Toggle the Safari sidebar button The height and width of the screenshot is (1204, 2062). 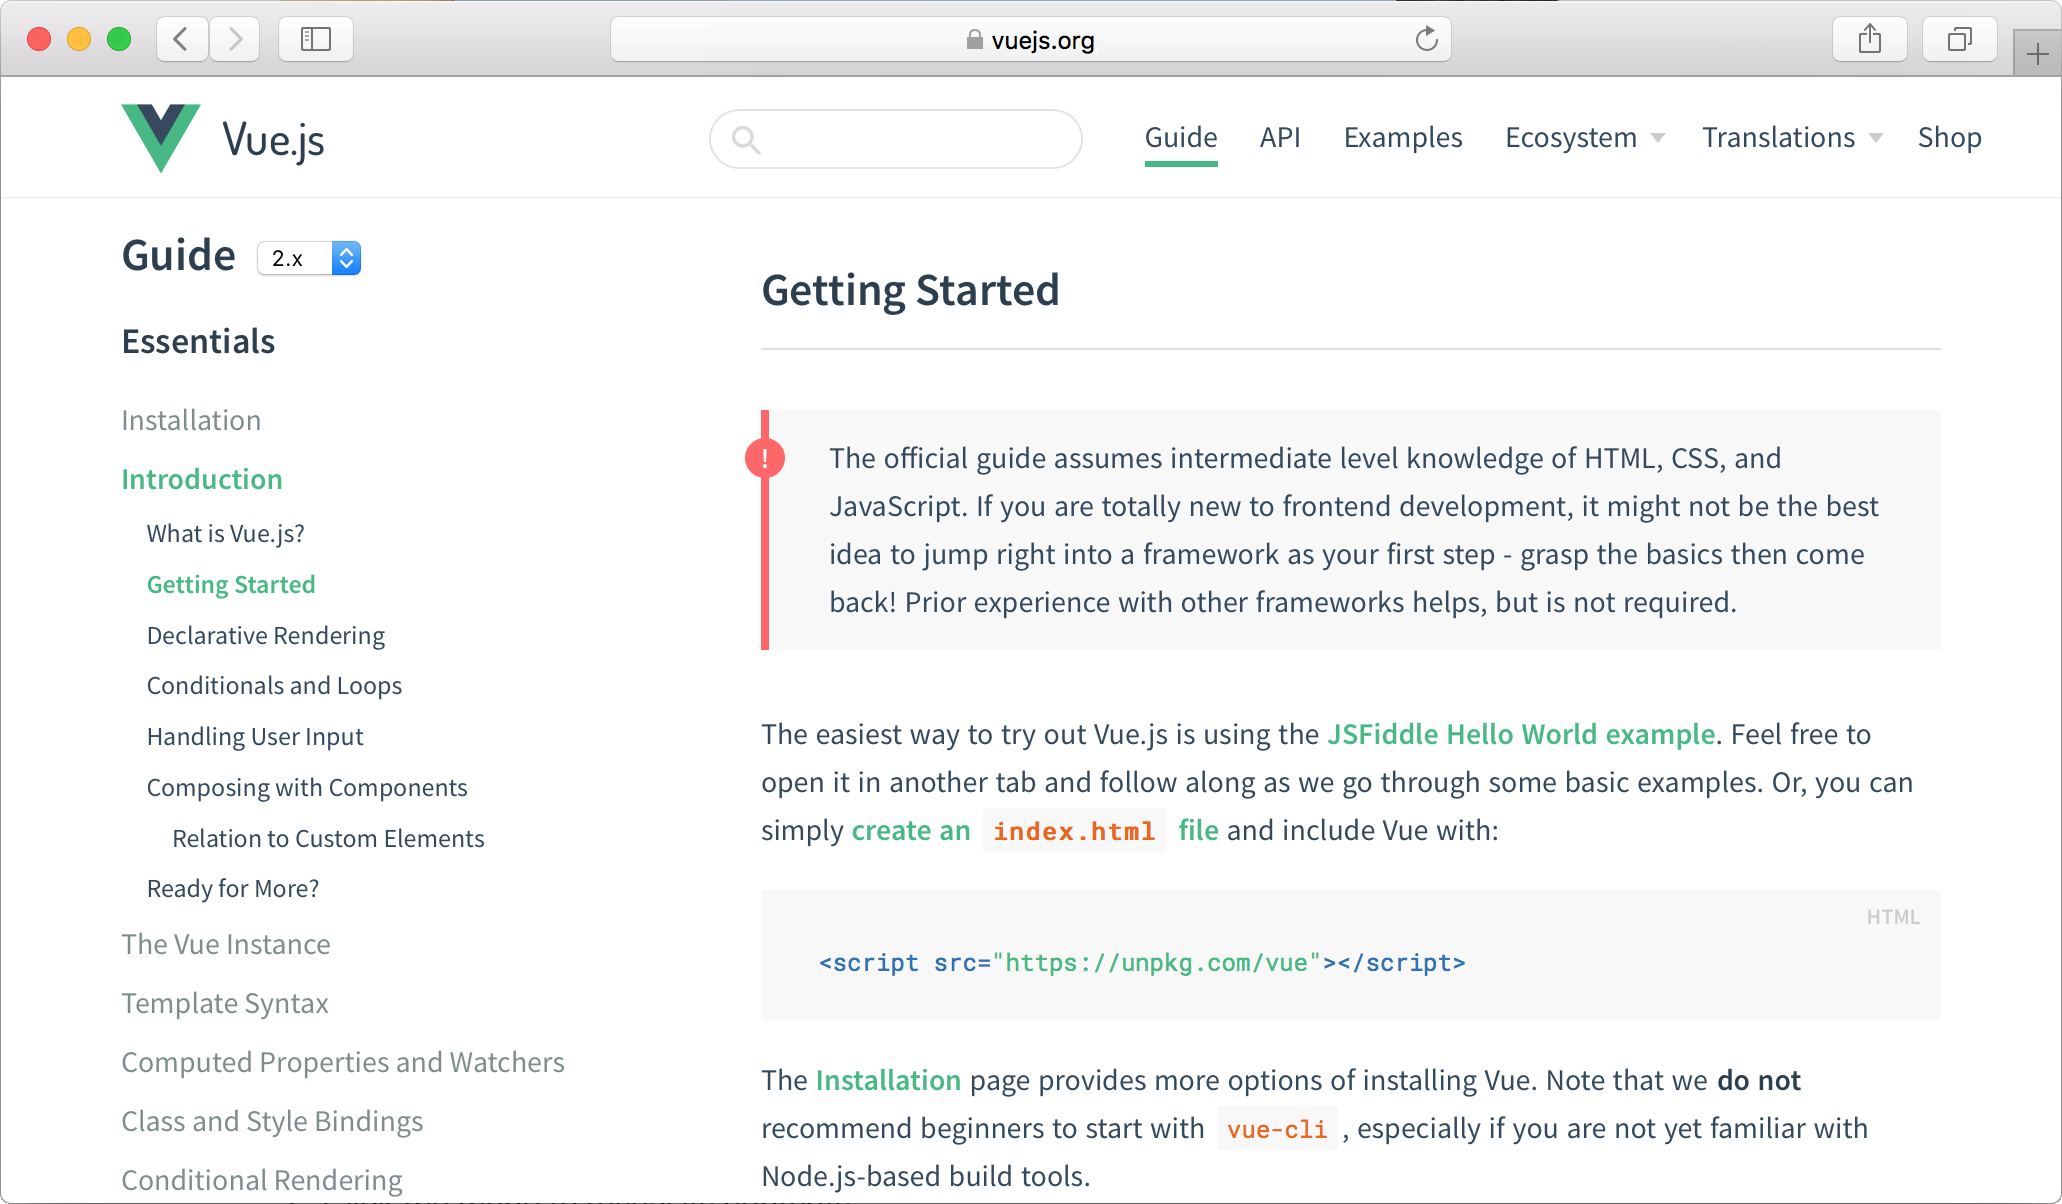[x=316, y=39]
